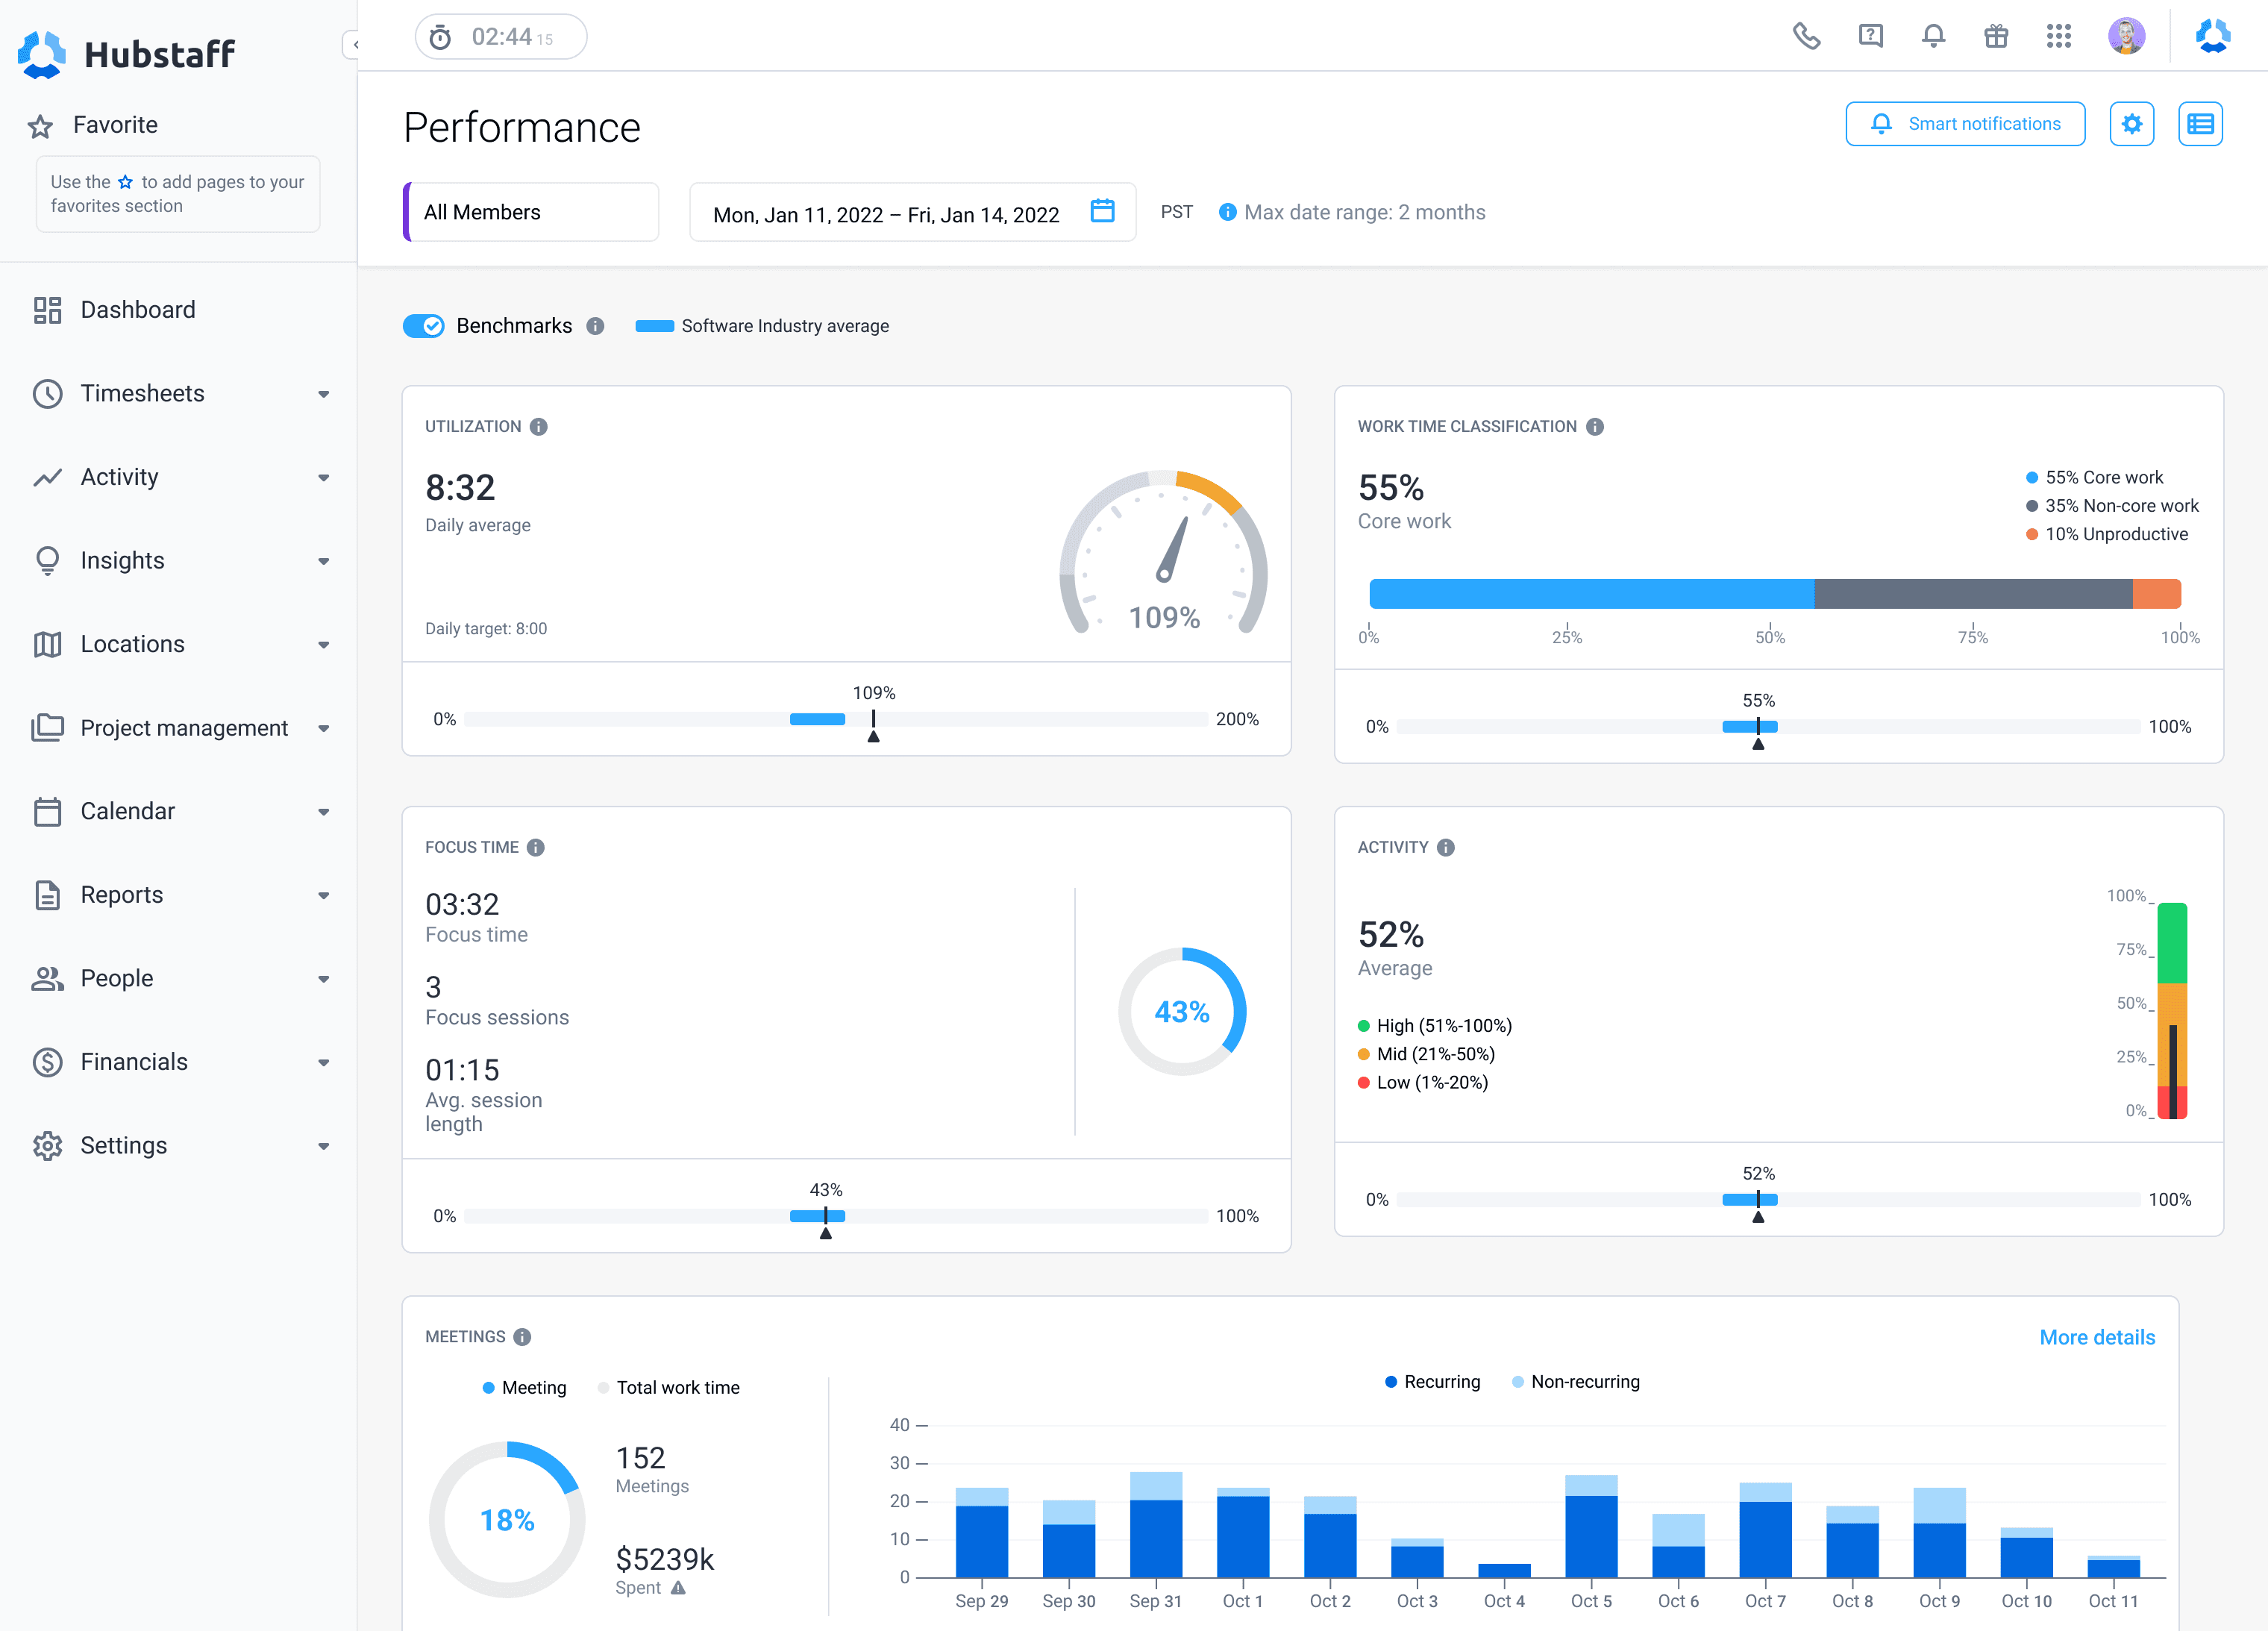Click the Smart notifications button
Screen dimensions: 2268x1631
click(x=1964, y=124)
